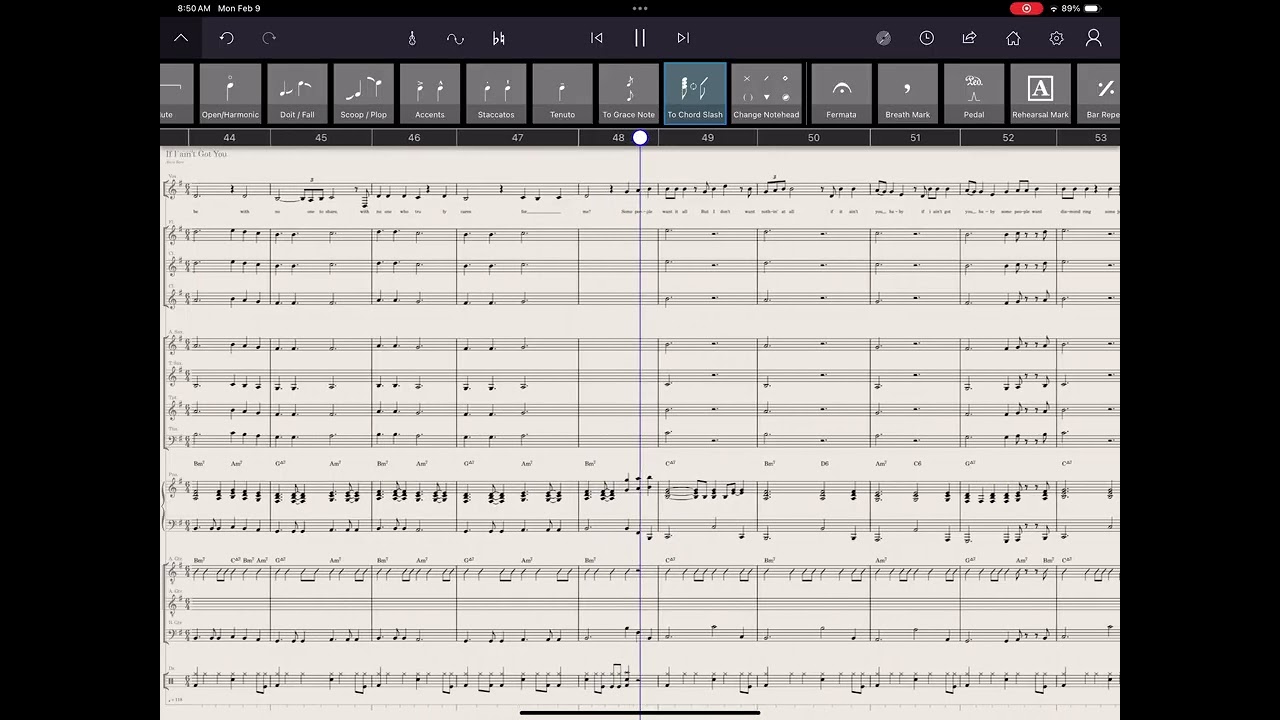Jump to measure 46 in the ruler
The height and width of the screenshot is (720, 1280).
coord(414,138)
